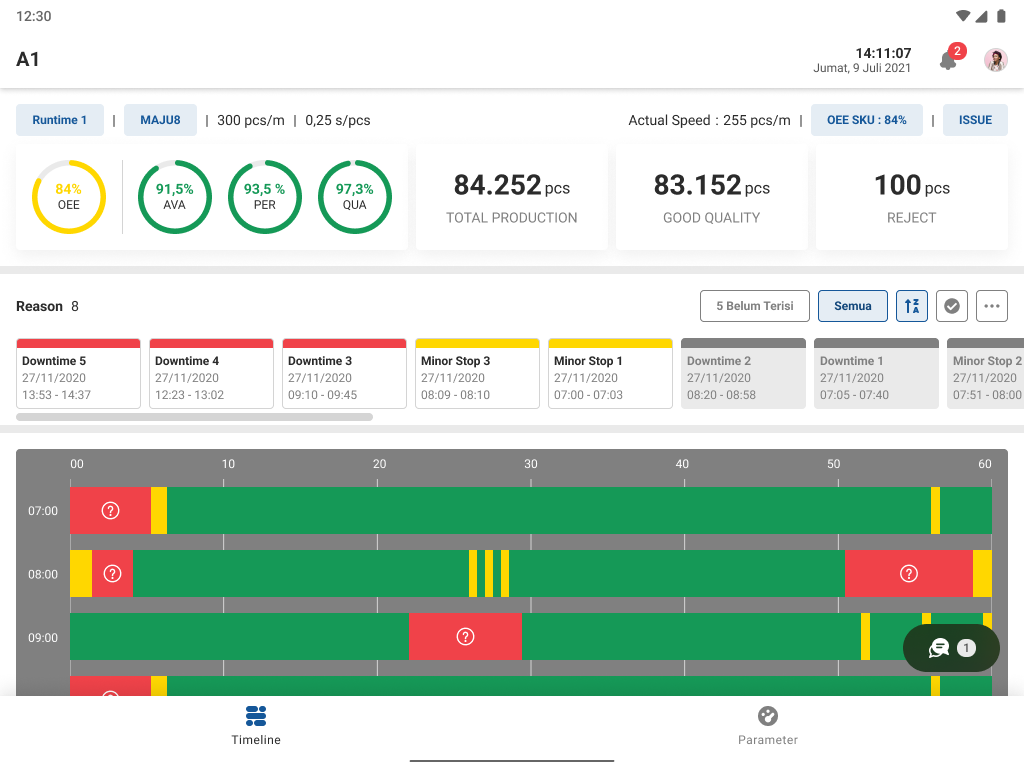Click the 83.152 pcs Good Quality card
1024x768 pixels.
coord(711,198)
